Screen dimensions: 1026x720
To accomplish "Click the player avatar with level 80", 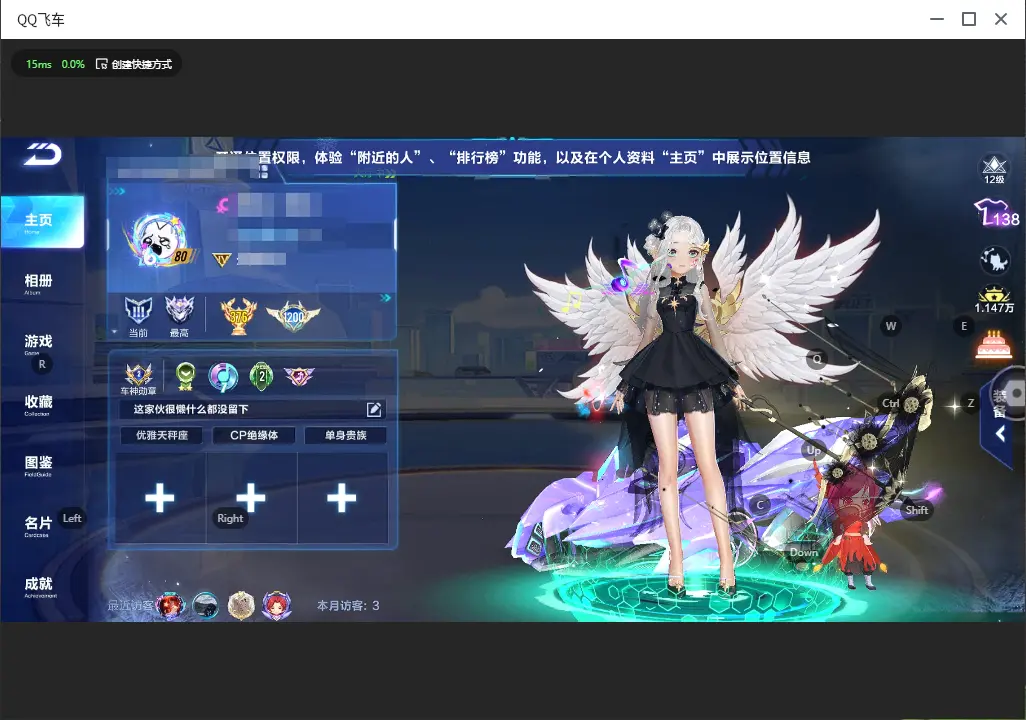I will 158,240.
